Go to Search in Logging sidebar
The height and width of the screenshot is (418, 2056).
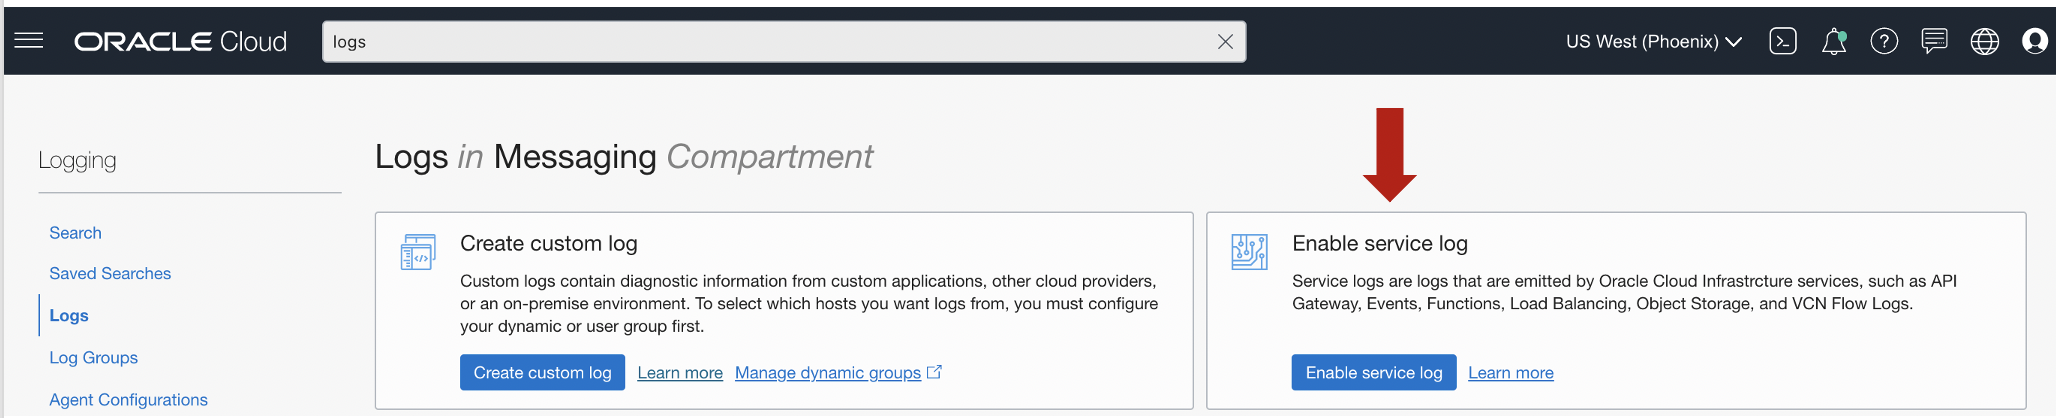(x=76, y=233)
